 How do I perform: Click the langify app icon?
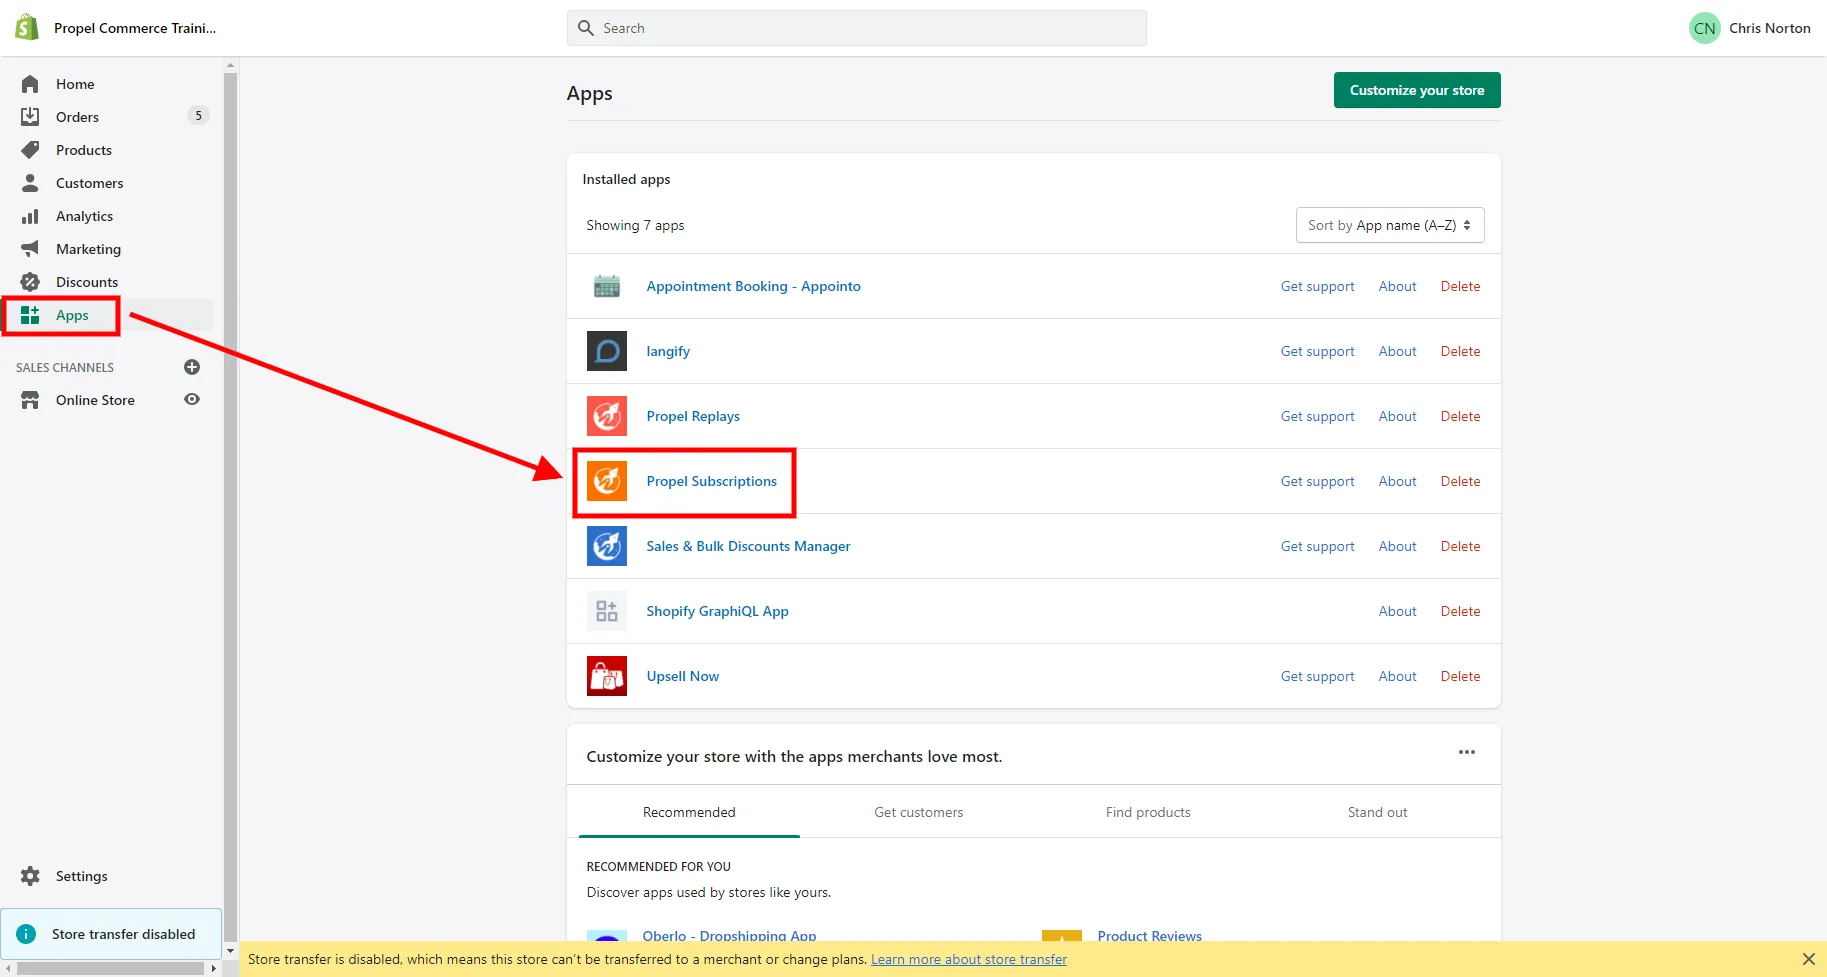tap(607, 351)
